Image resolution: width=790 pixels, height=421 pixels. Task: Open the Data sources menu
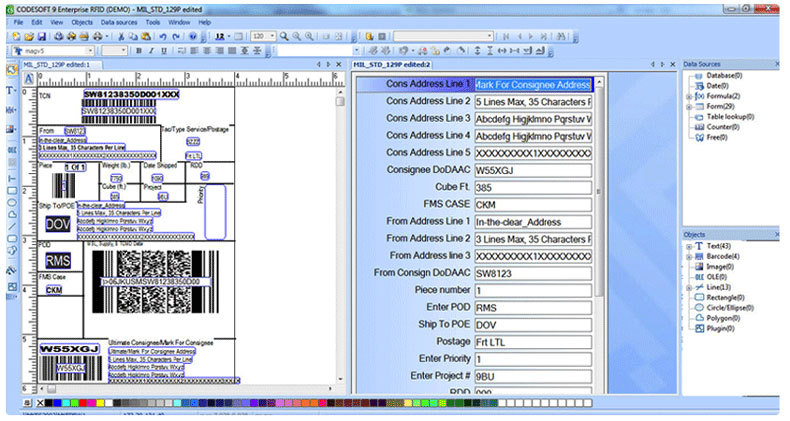point(118,21)
